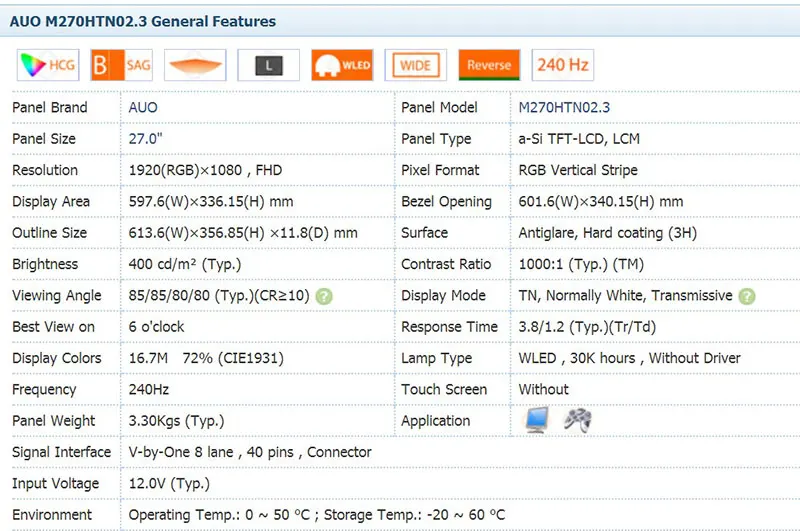Click the Display Colors label
The height and width of the screenshot is (531, 800).
pos(57,359)
